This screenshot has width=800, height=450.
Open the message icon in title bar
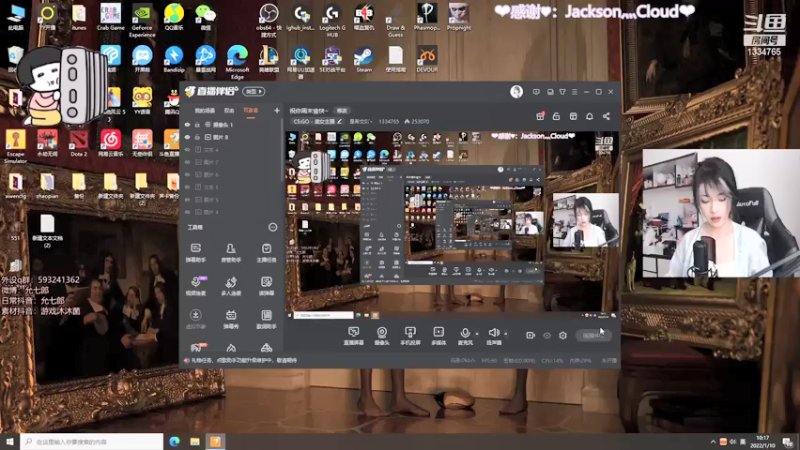coord(536,92)
